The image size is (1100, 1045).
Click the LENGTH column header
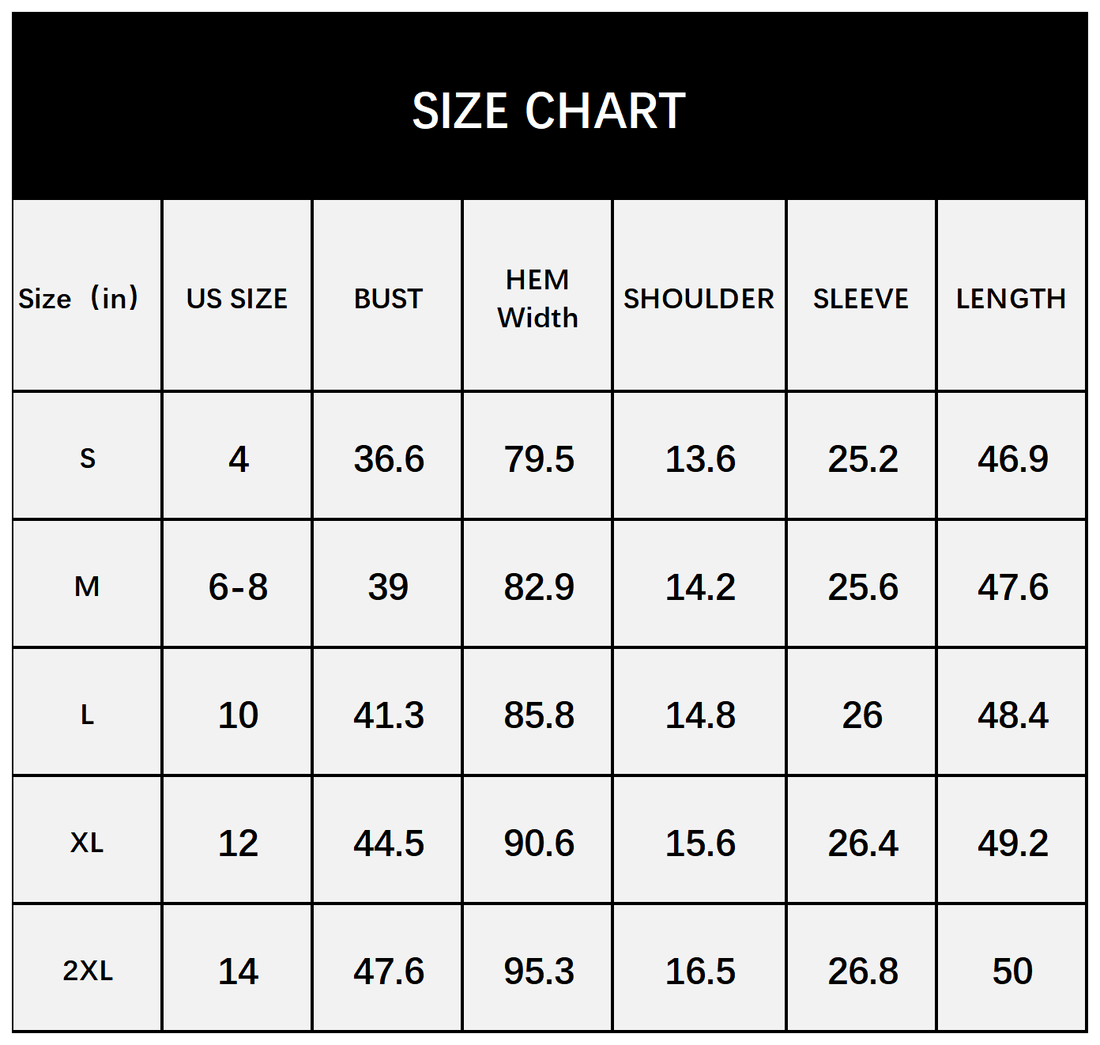(x=1011, y=299)
